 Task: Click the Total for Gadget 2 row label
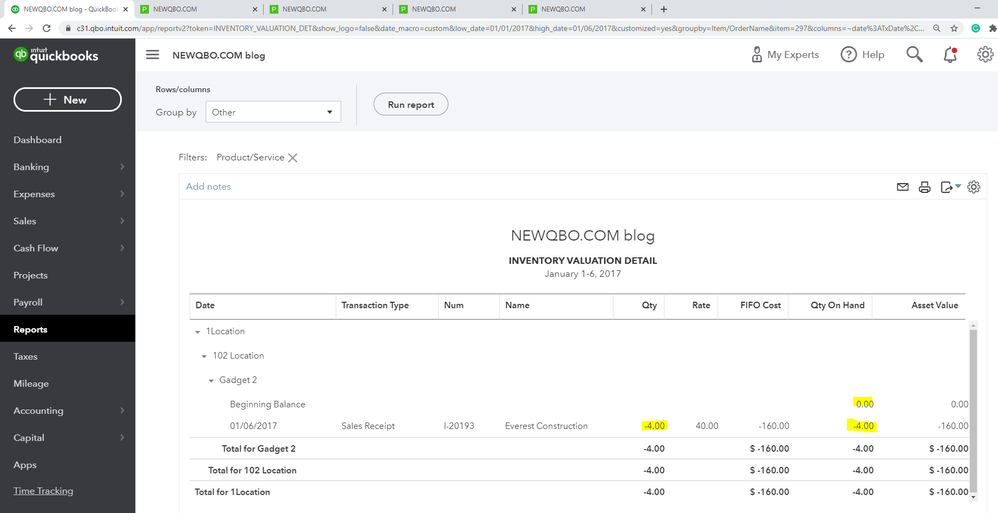[x=258, y=449]
